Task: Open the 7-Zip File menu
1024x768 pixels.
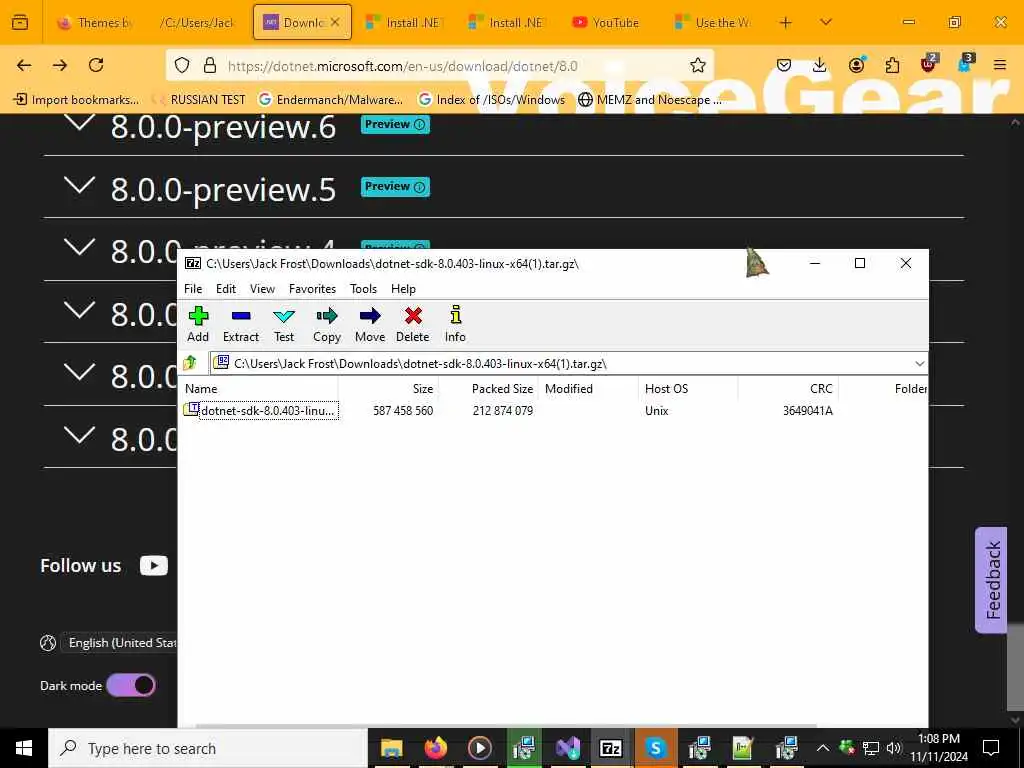Action: (193, 289)
